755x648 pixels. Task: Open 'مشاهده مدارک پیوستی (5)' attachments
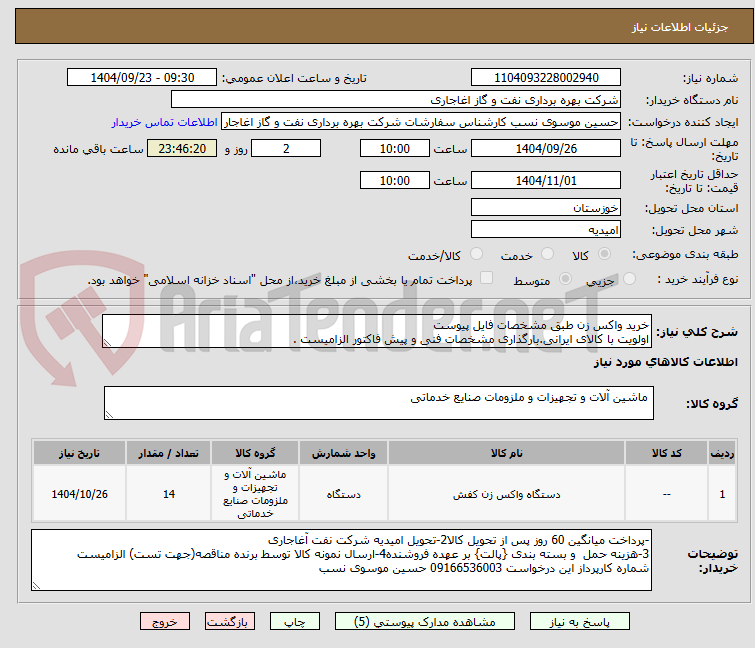[x=425, y=622]
